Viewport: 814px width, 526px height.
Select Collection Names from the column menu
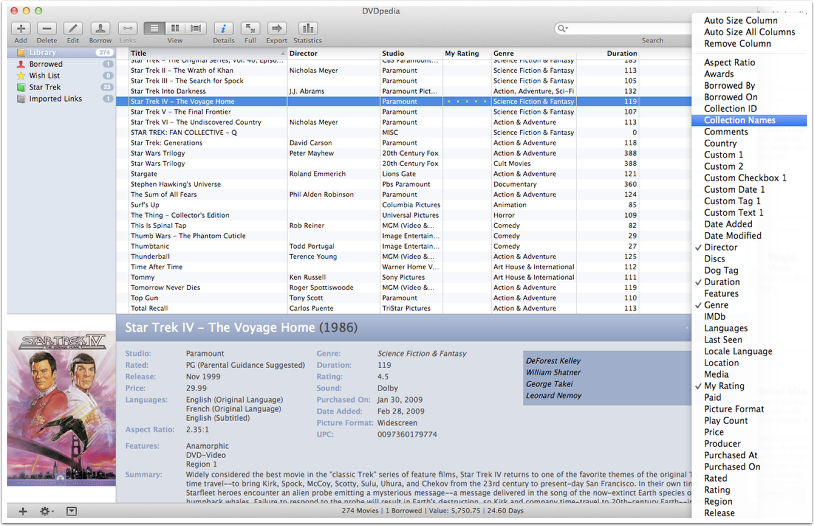(739, 120)
